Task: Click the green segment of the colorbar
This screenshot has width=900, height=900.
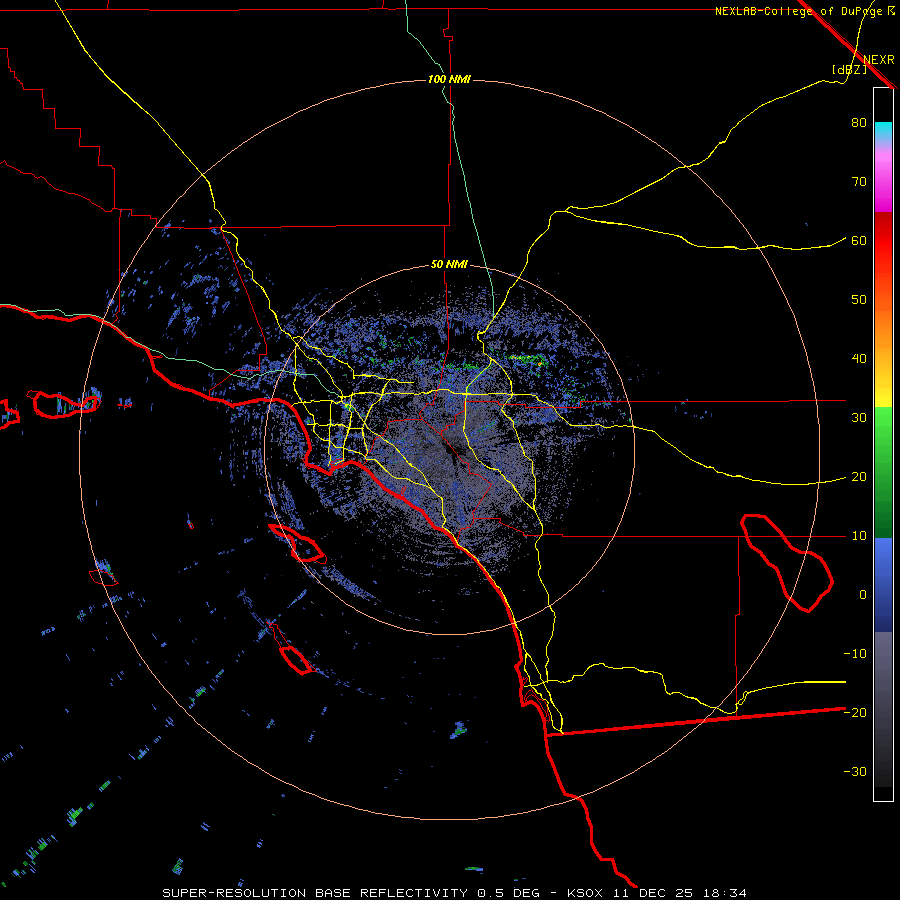Action: [883, 474]
